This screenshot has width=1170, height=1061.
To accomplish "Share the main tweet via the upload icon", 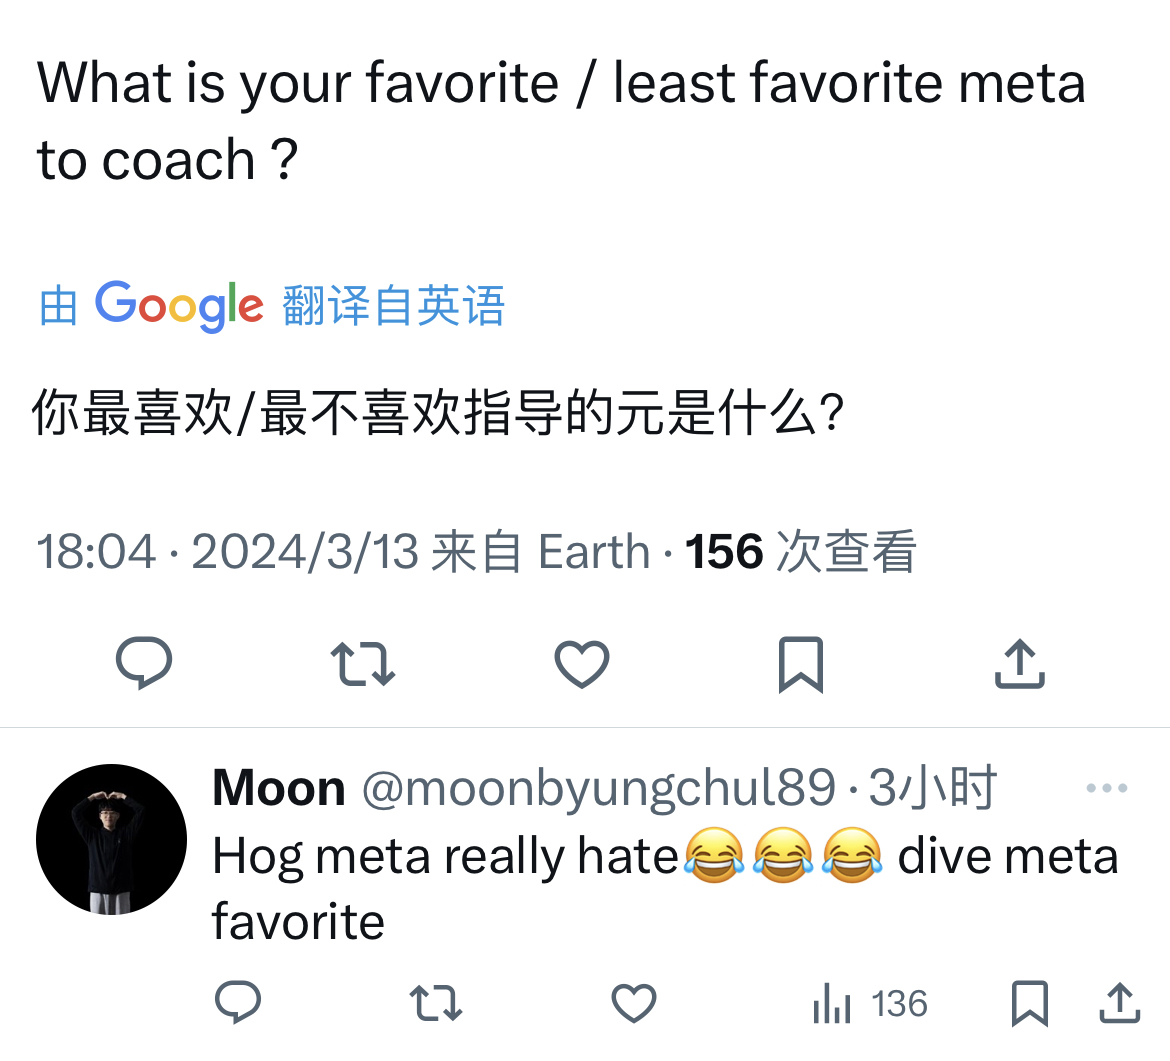I will pyautogui.click(x=1019, y=662).
